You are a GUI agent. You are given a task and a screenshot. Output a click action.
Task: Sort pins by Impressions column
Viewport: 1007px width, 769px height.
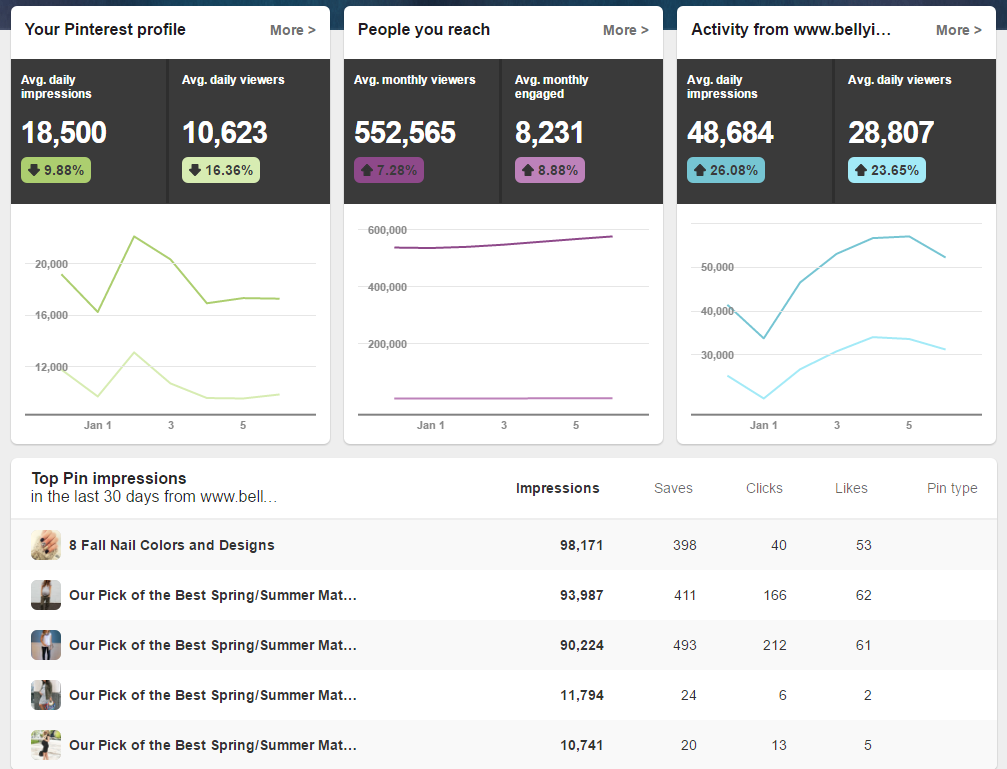pyautogui.click(x=557, y=488)
